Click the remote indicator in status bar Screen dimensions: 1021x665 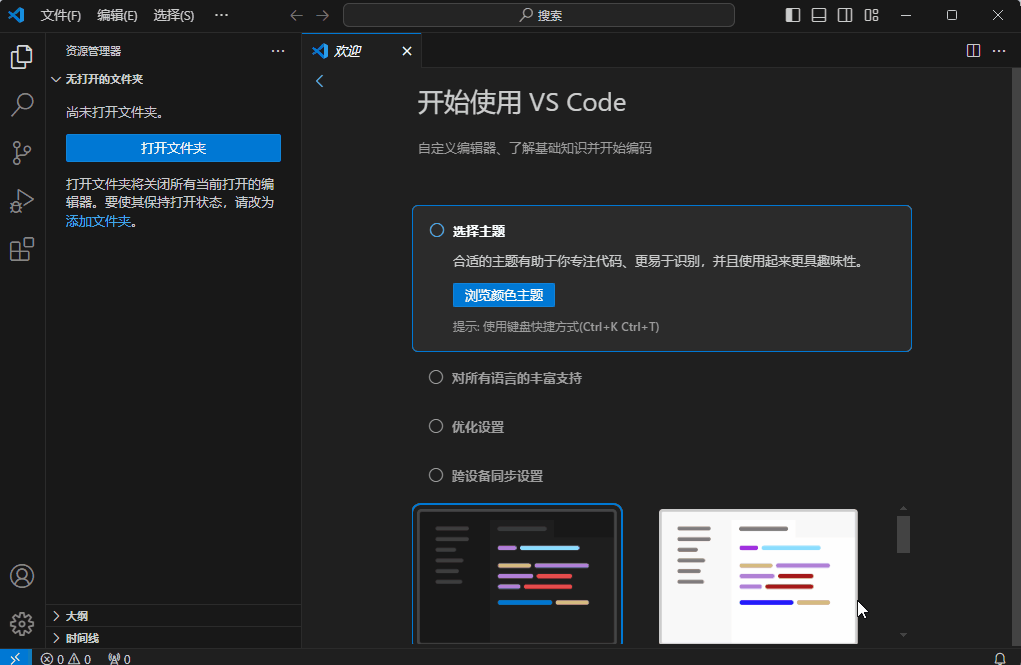[x=15, y=658]
